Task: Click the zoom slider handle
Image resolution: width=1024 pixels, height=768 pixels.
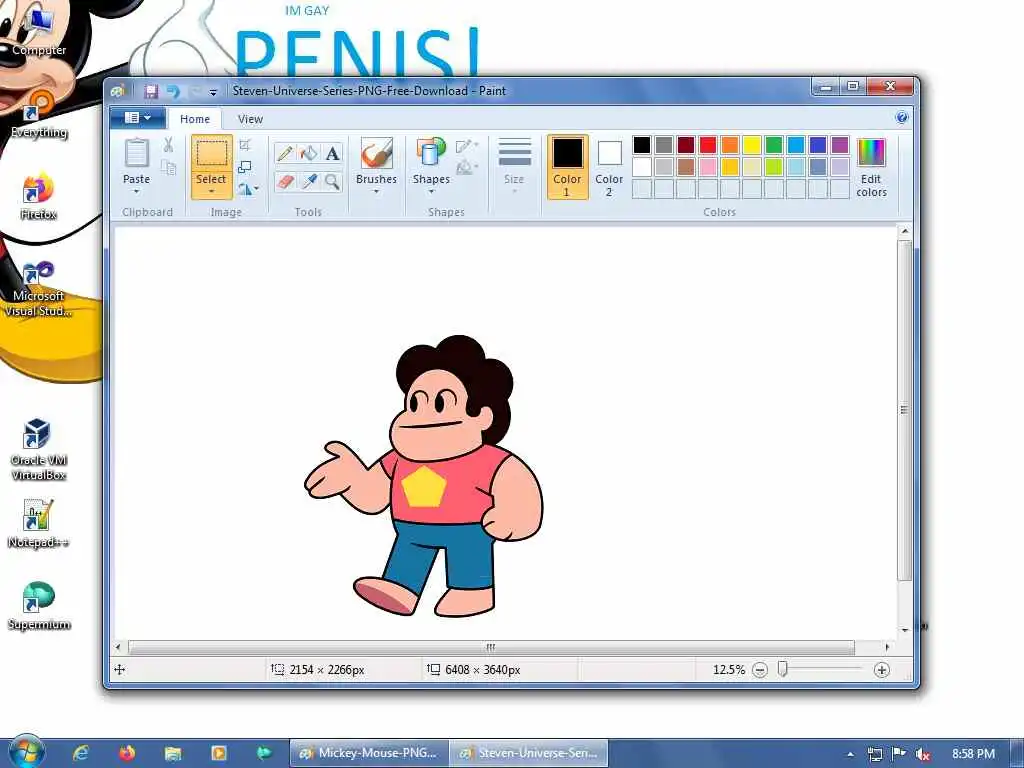Action: 782,669
